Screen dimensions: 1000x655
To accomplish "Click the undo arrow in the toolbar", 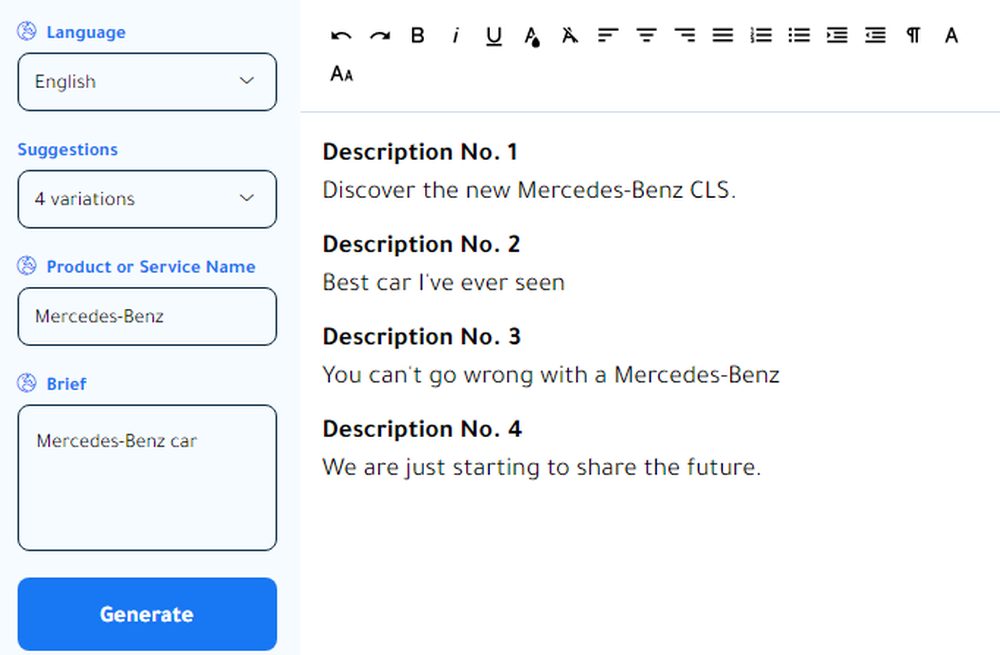I will click(x=341, y=36).
